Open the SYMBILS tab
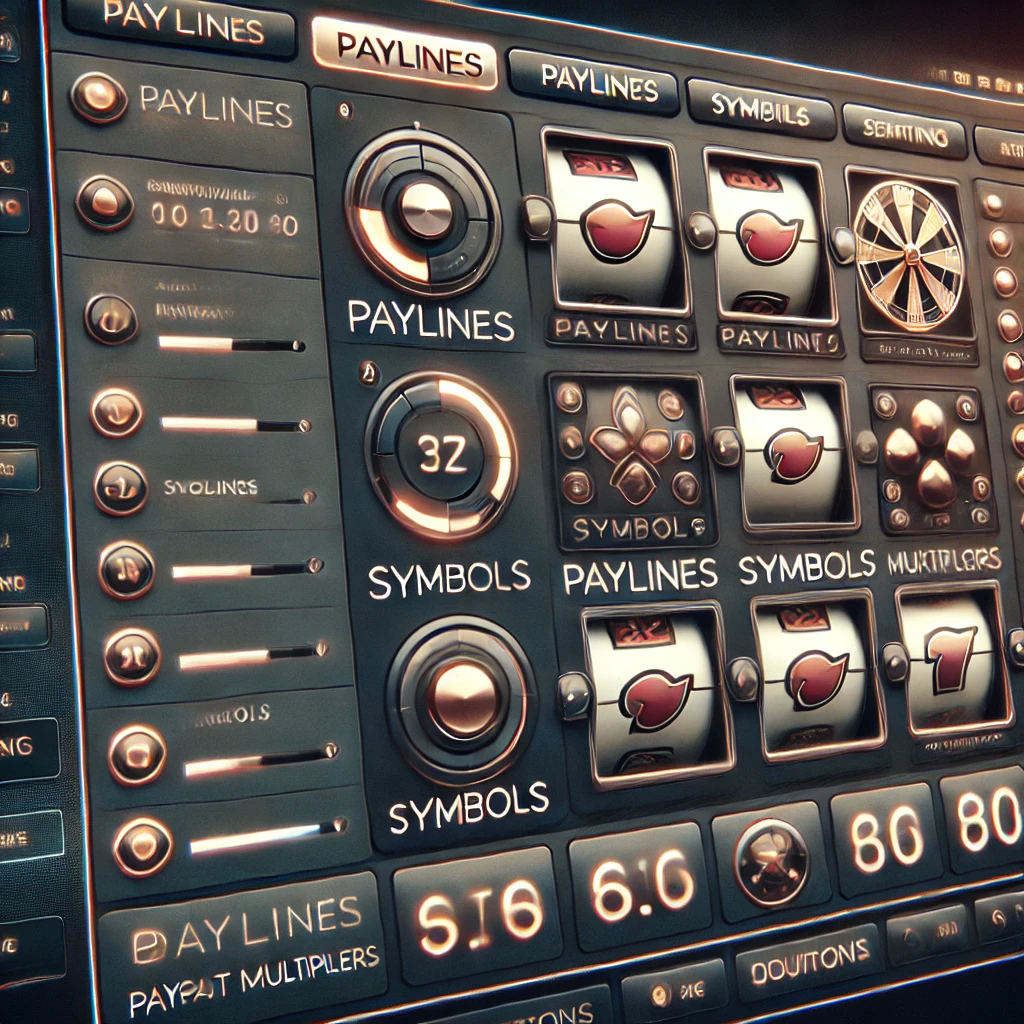1024x1024 pixels. pyautogui.click(x=761, y=110)
